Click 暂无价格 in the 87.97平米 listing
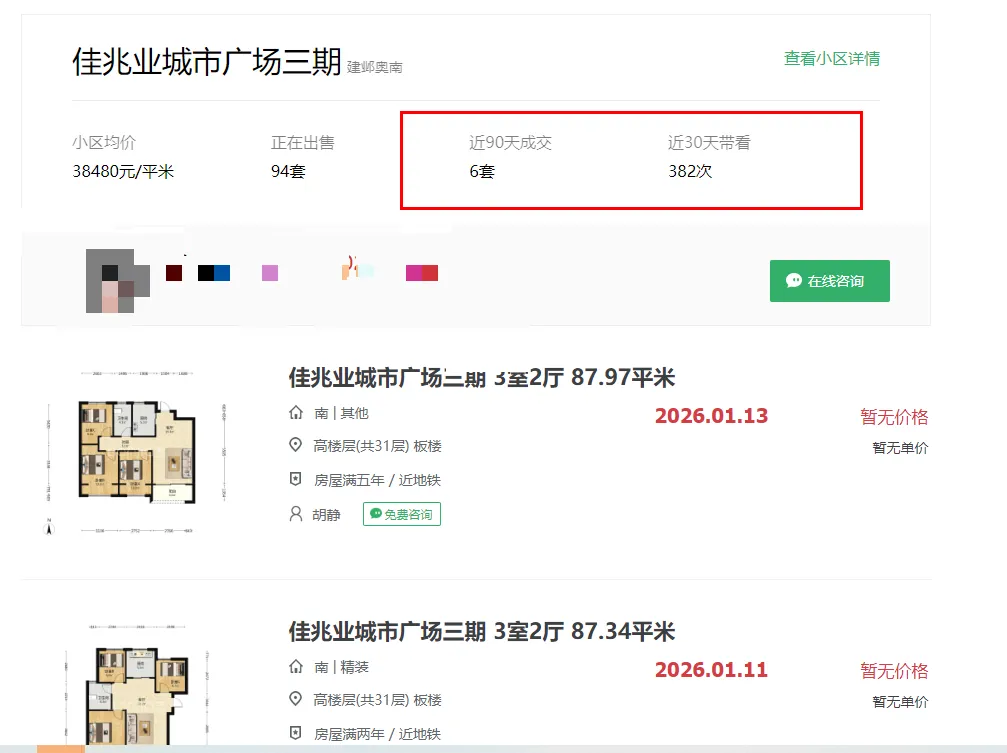 pos(894,417)
